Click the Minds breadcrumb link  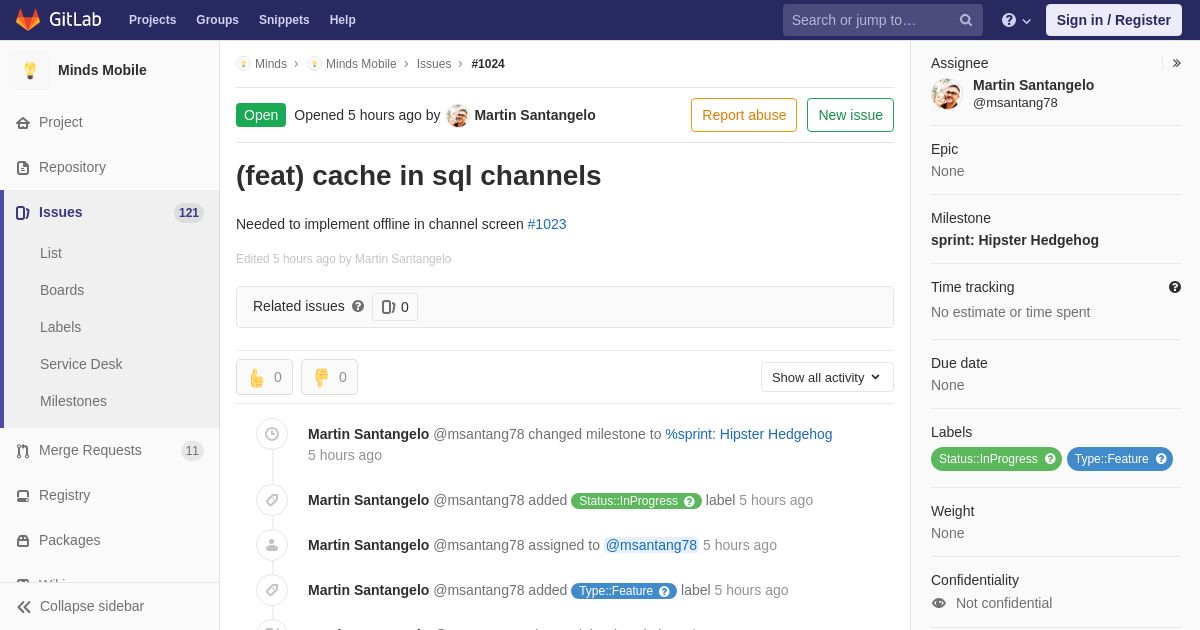tap(271, 64)
